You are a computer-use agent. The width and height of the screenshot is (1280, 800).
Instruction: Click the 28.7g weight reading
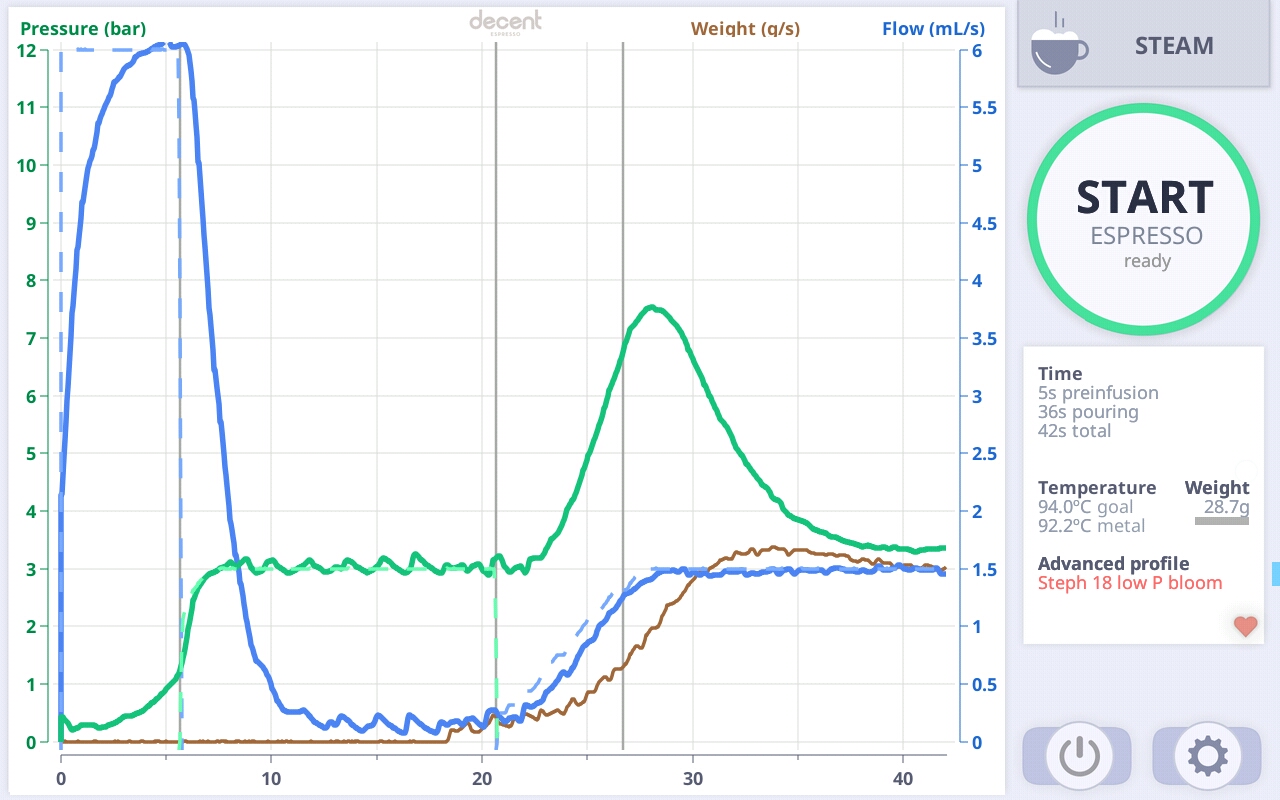[1226, 507]
